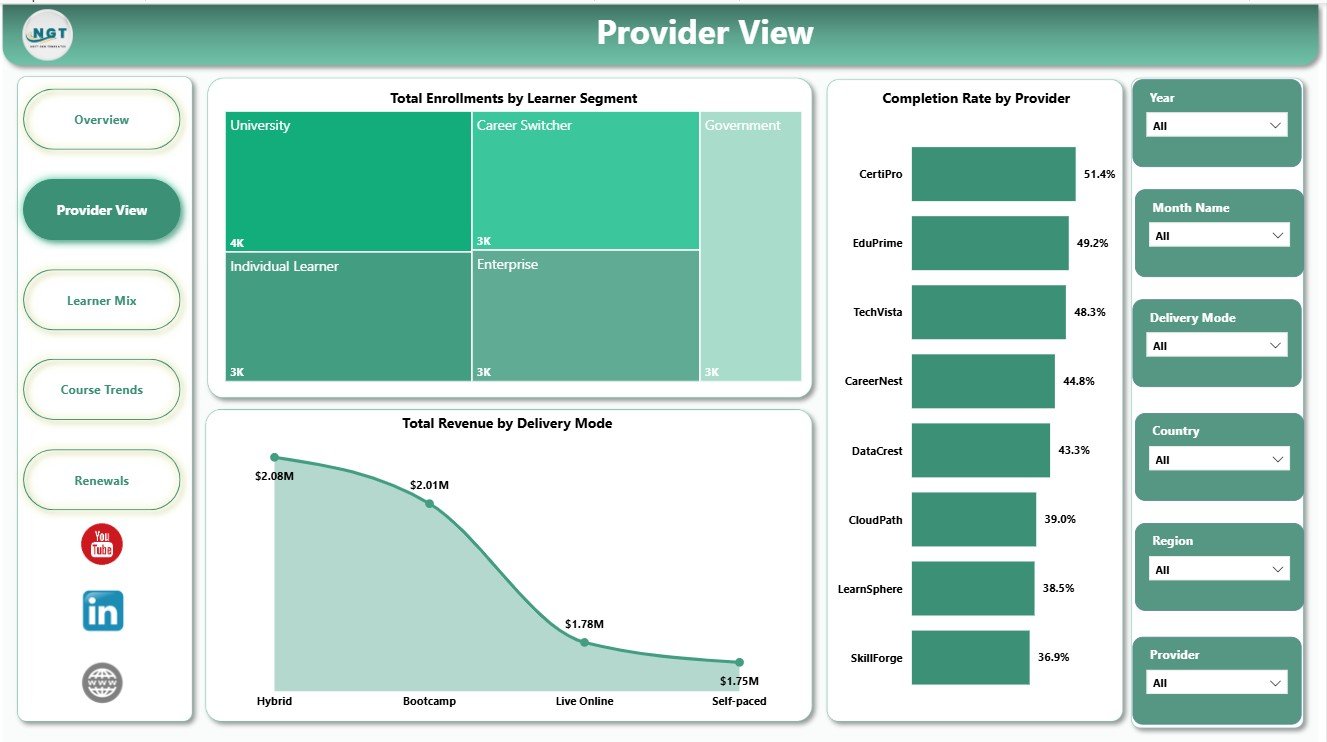The image size is (1327, 742).
Task: Select the University treemap tile
Action: [x=348, y=181]
